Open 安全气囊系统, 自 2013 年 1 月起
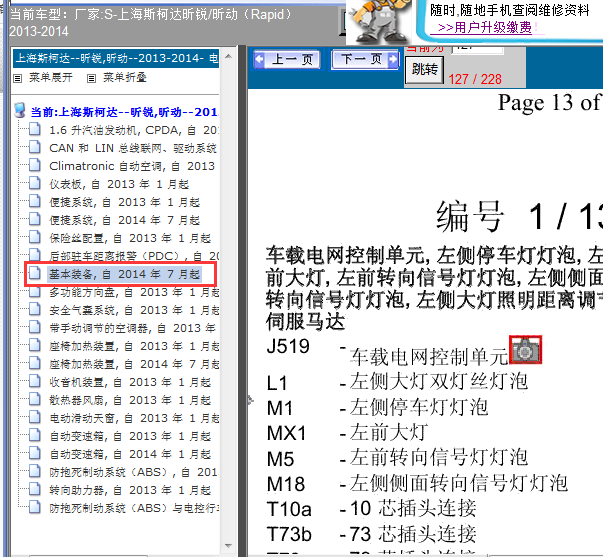The image size is (603, 557). point(133,310)
